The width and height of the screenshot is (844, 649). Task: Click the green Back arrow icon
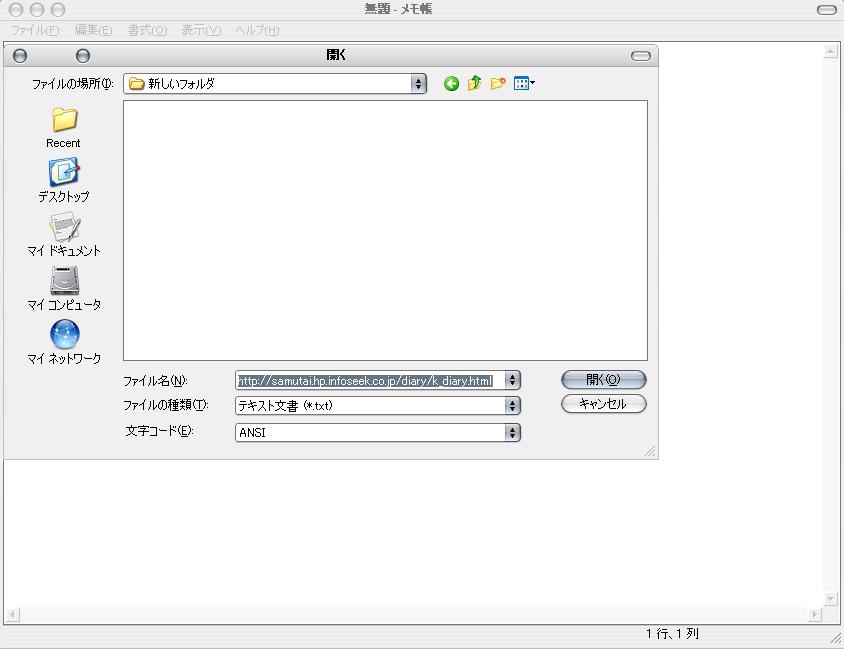(x=451, y=83)
